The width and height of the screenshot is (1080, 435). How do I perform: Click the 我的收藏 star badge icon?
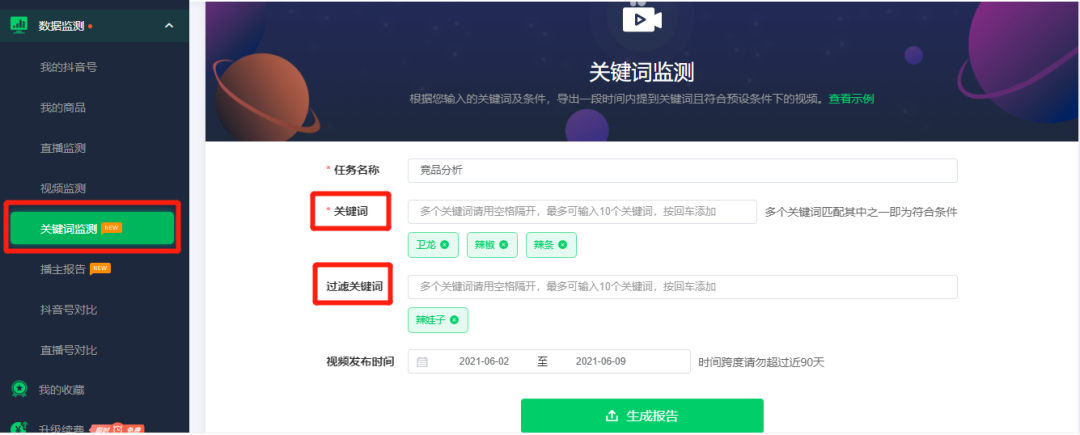19,389
